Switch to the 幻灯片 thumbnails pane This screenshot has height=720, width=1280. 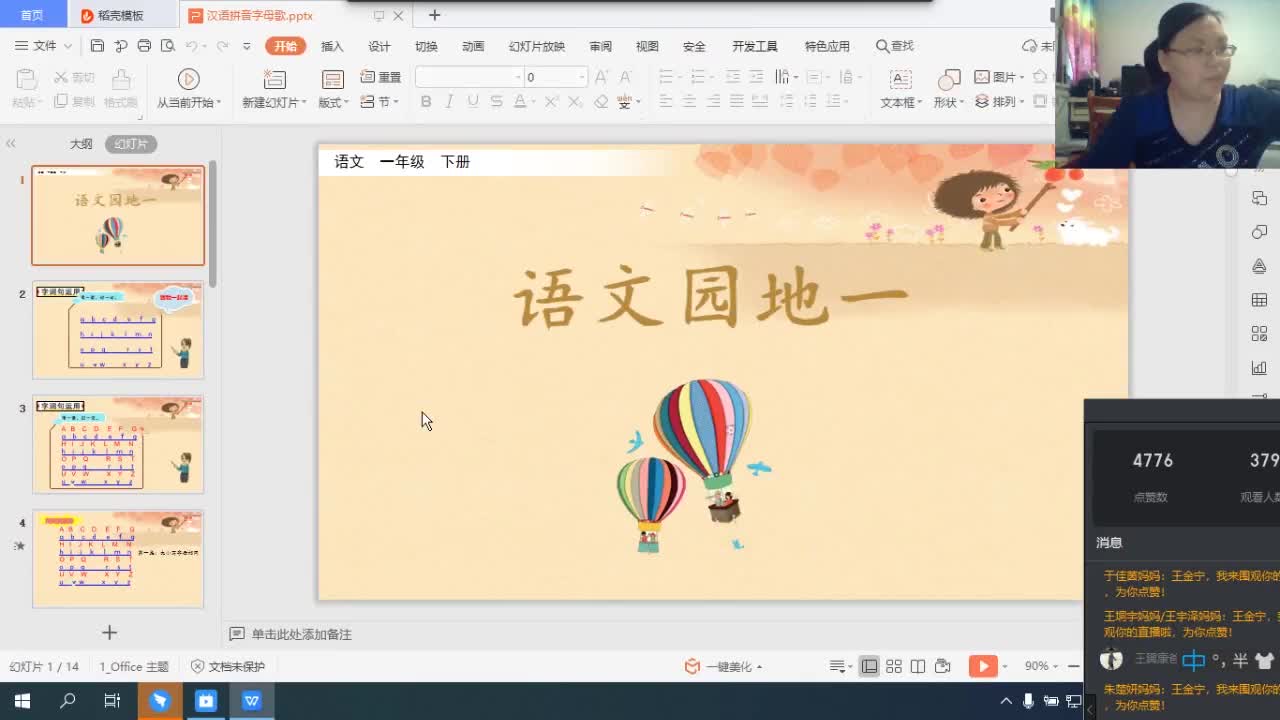click(131, 144)
